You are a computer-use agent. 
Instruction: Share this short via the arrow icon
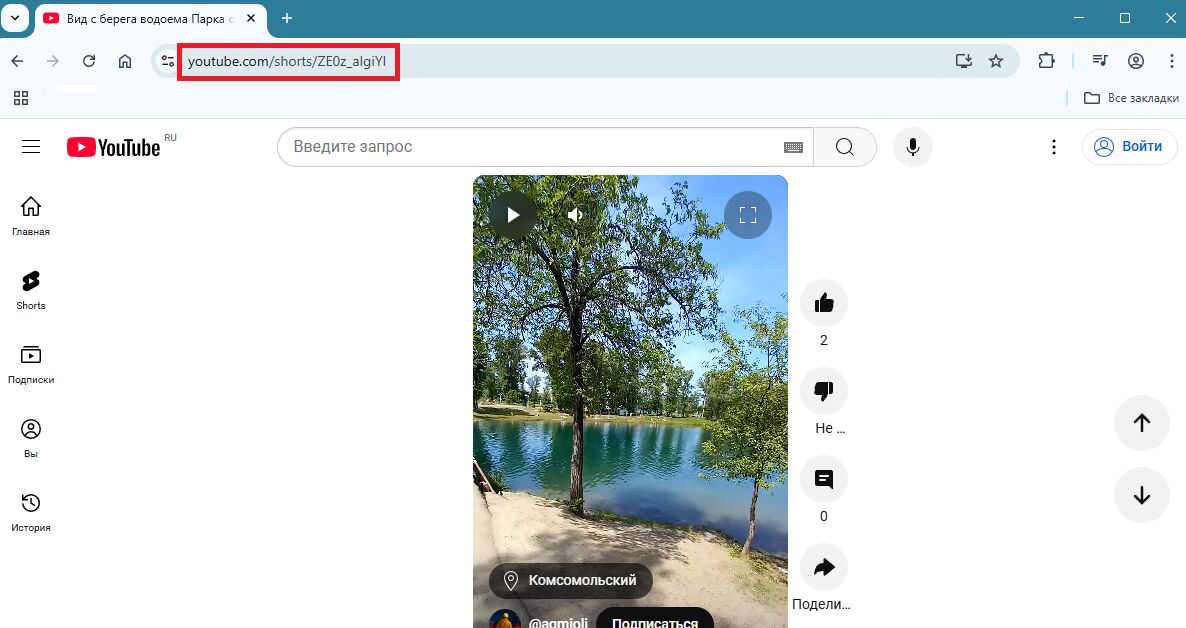(x=824, y=567)
